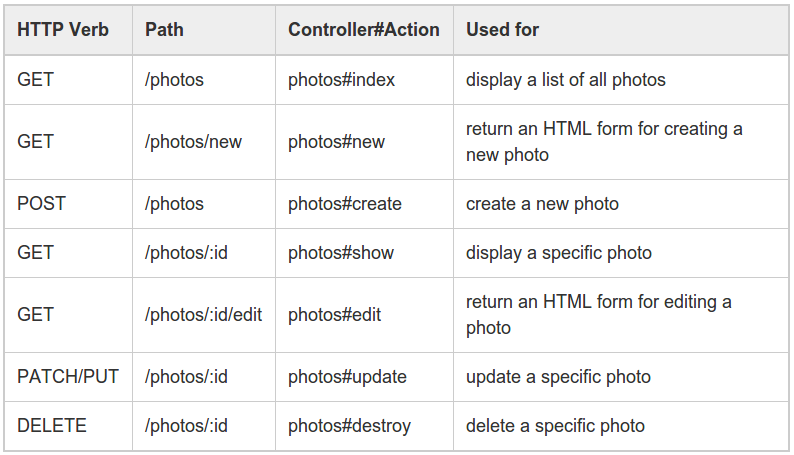The height and width of the screenshot is (455, 794).
Task: Click the POST verb cell
Action: 41,204
